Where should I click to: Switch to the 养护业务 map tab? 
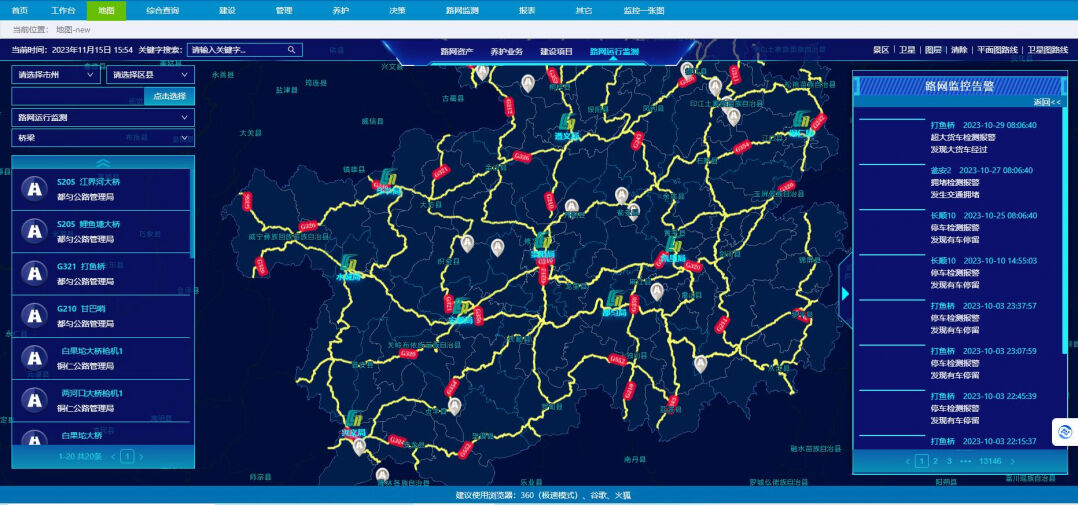point(507,52)
